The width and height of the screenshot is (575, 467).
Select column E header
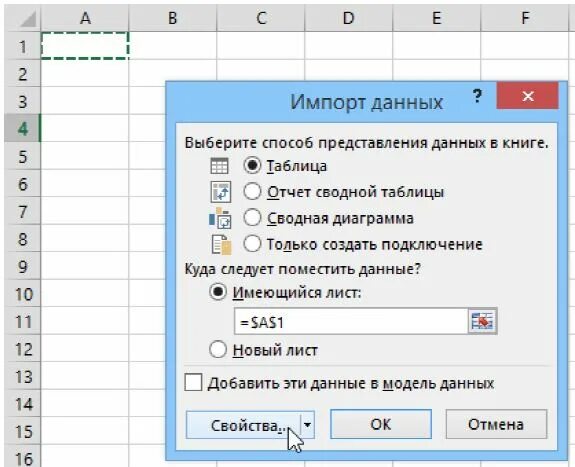click(x=436, y=18)
